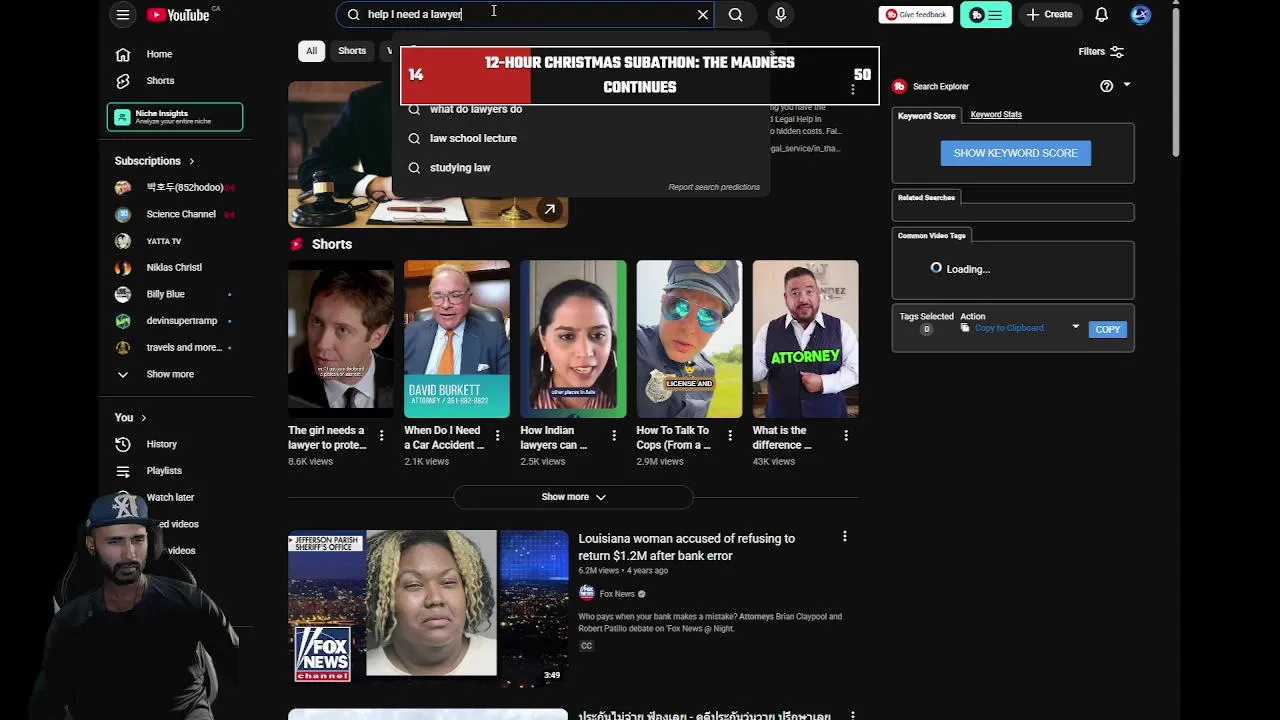Open the account avatar menu

1141,14
